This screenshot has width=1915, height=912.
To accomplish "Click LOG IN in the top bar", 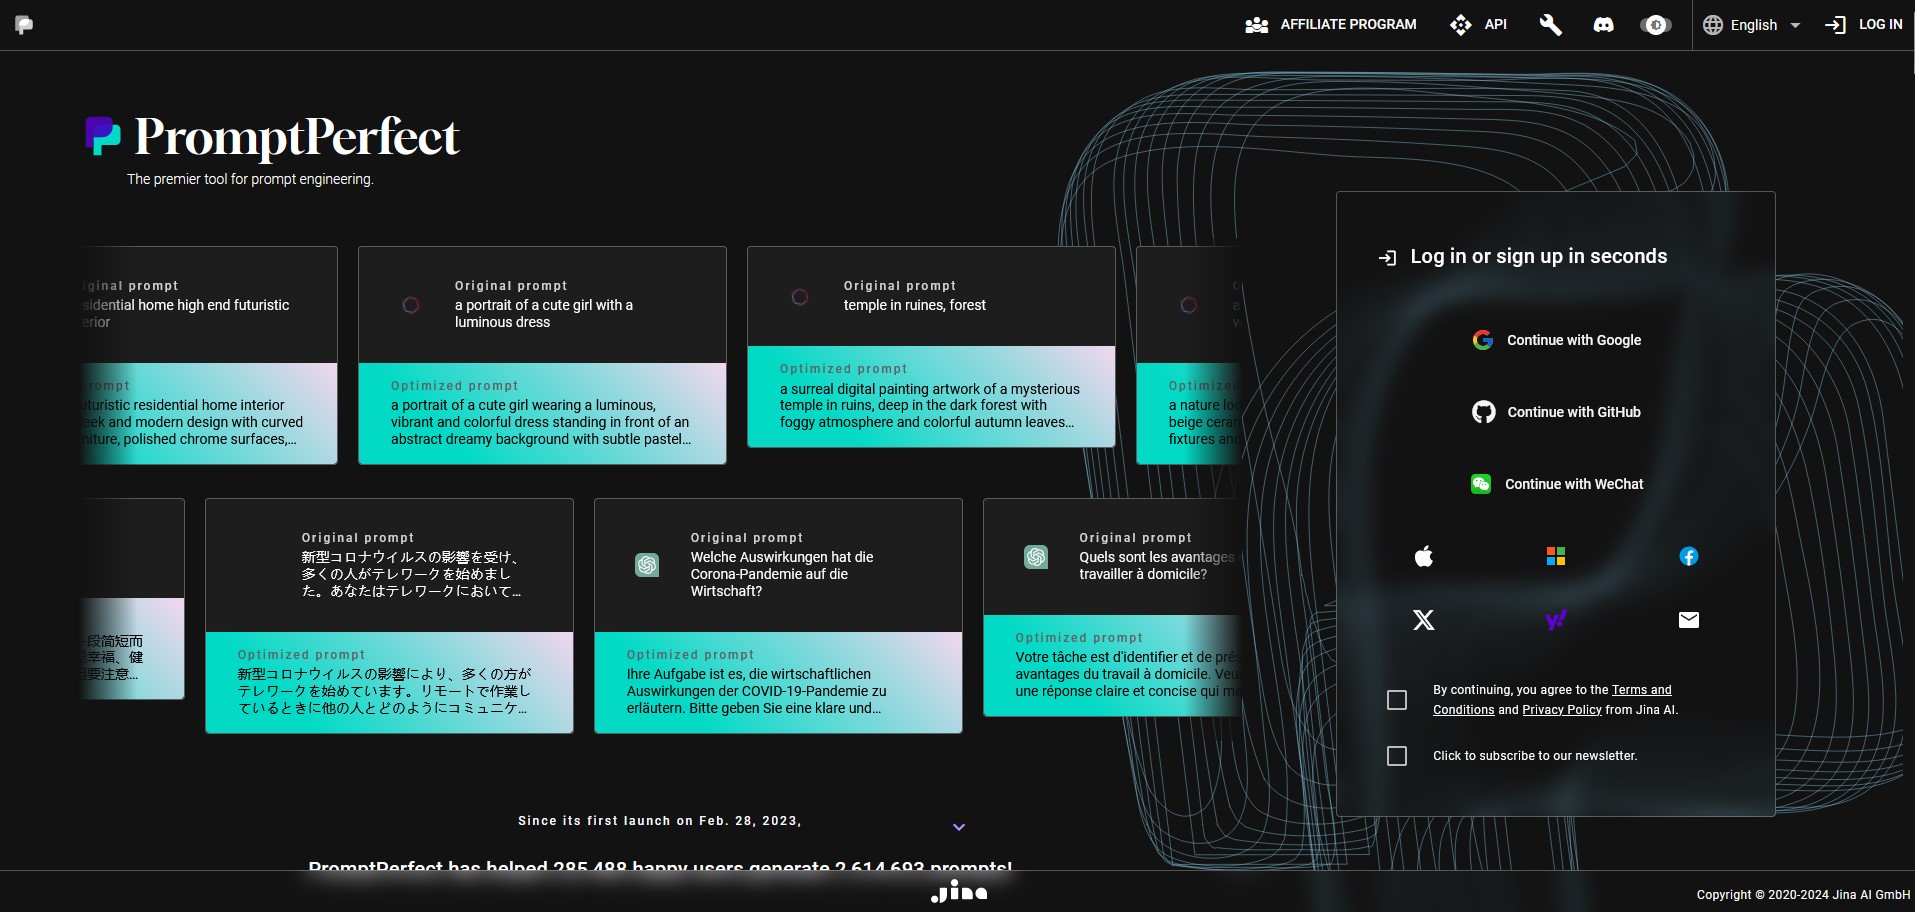I will tap(1863, 25).
